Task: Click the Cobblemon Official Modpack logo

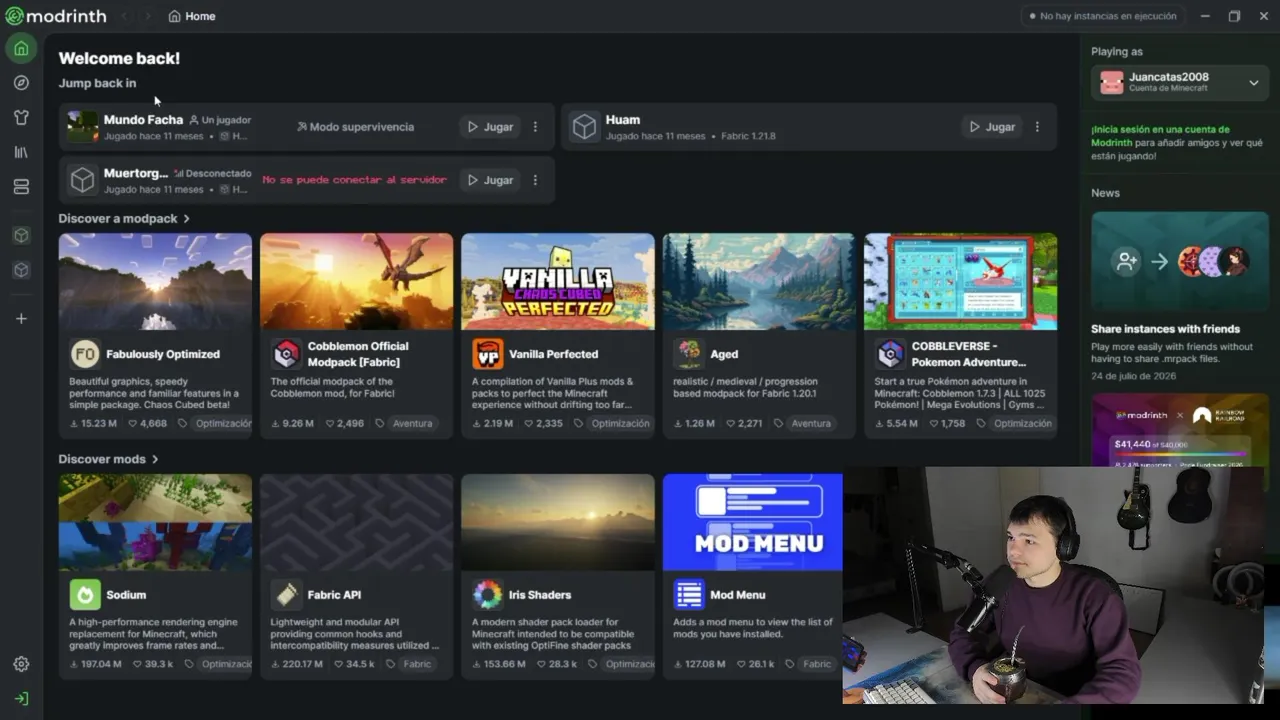Action: tap(287, 354)
